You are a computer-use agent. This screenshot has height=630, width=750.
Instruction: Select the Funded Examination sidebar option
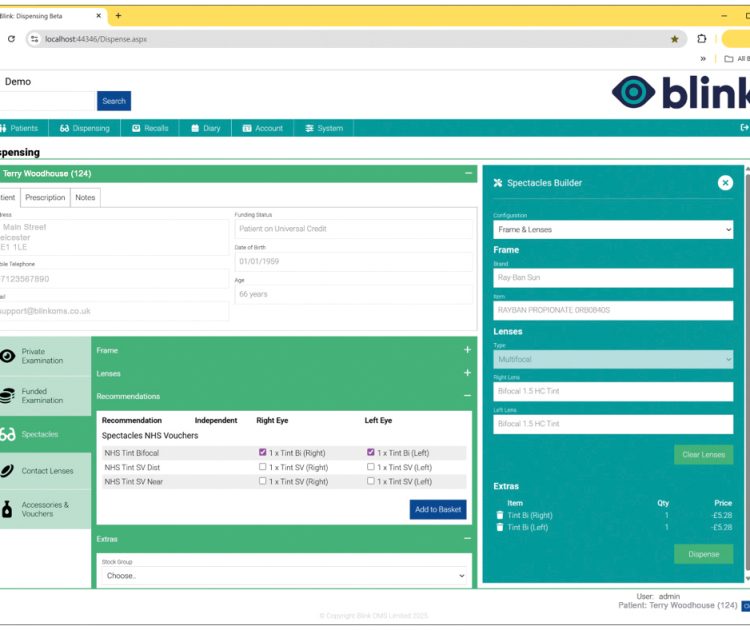click(45, 396)
